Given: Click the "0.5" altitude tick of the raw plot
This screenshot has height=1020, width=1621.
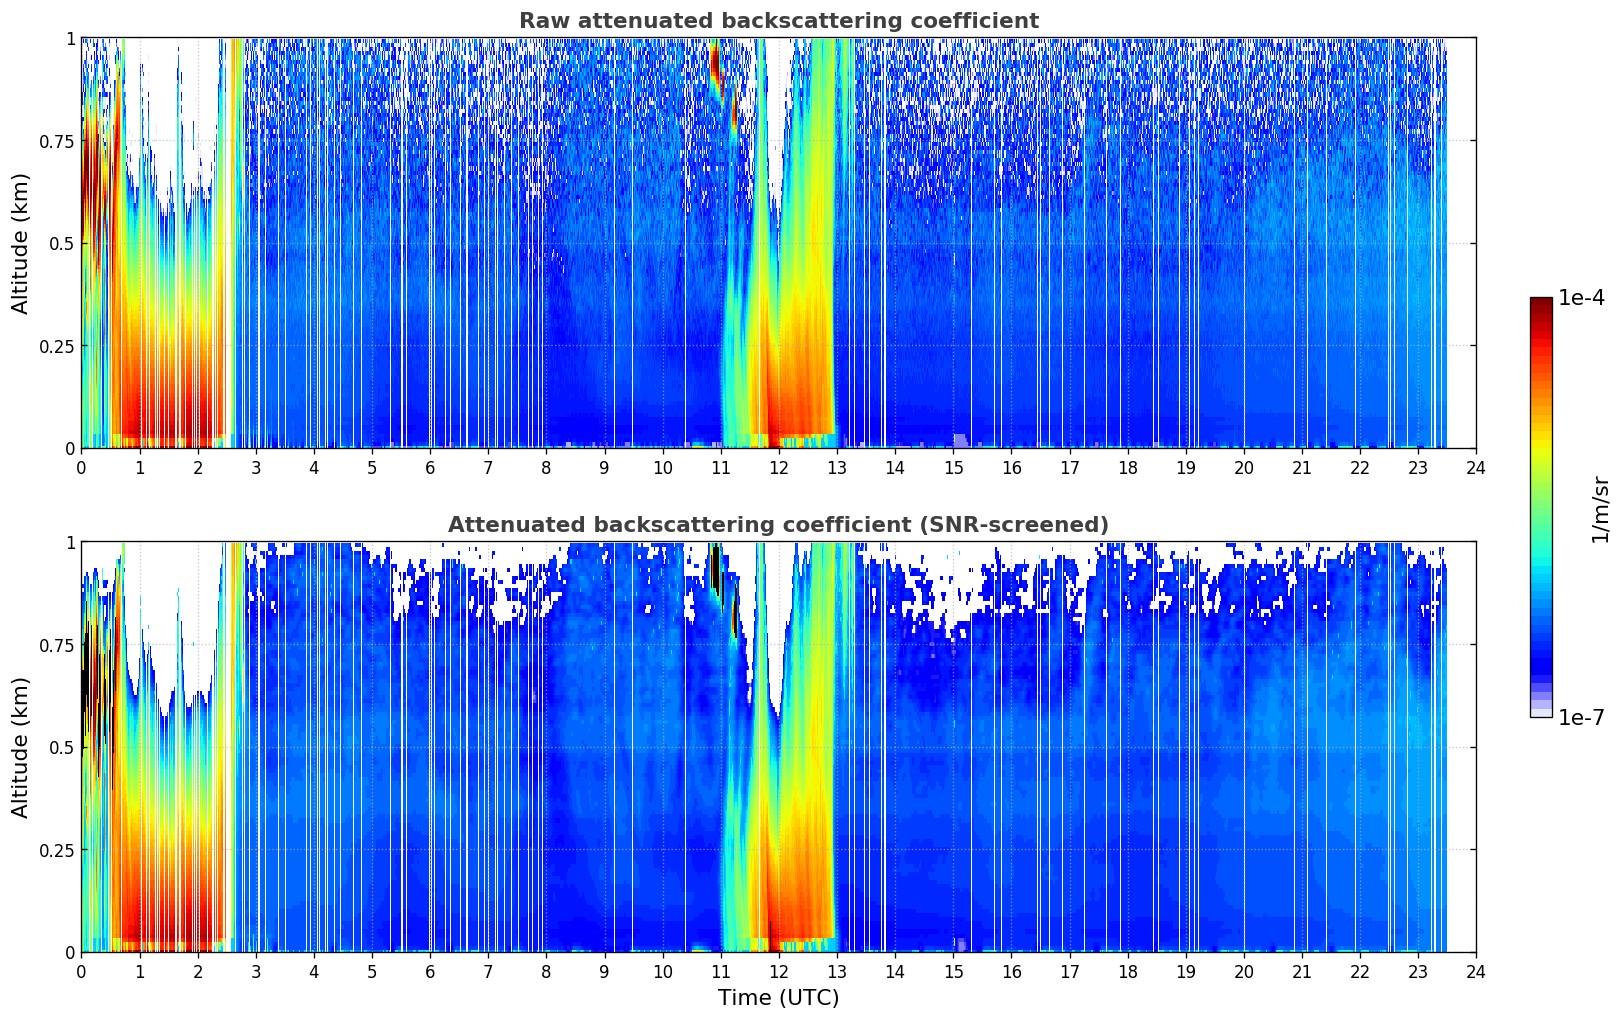Looking at the screenshot, I should pos(63,243).
